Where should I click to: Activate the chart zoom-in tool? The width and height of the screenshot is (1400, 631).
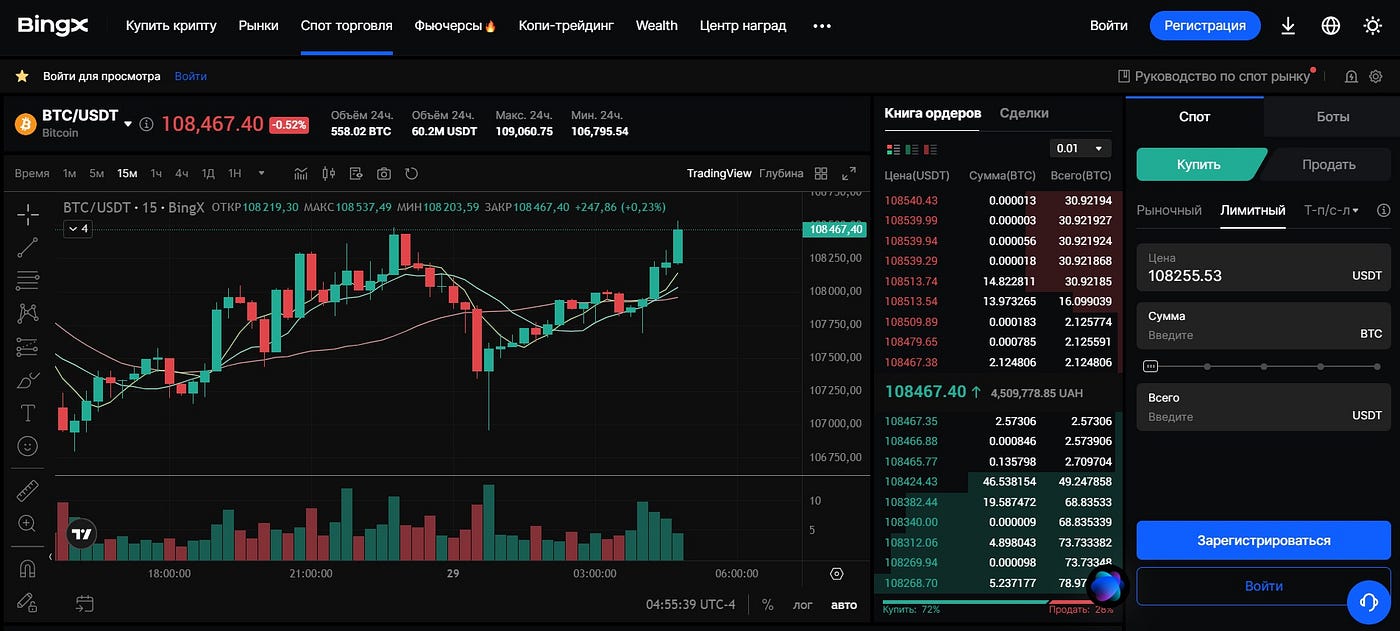pos(28,523)
